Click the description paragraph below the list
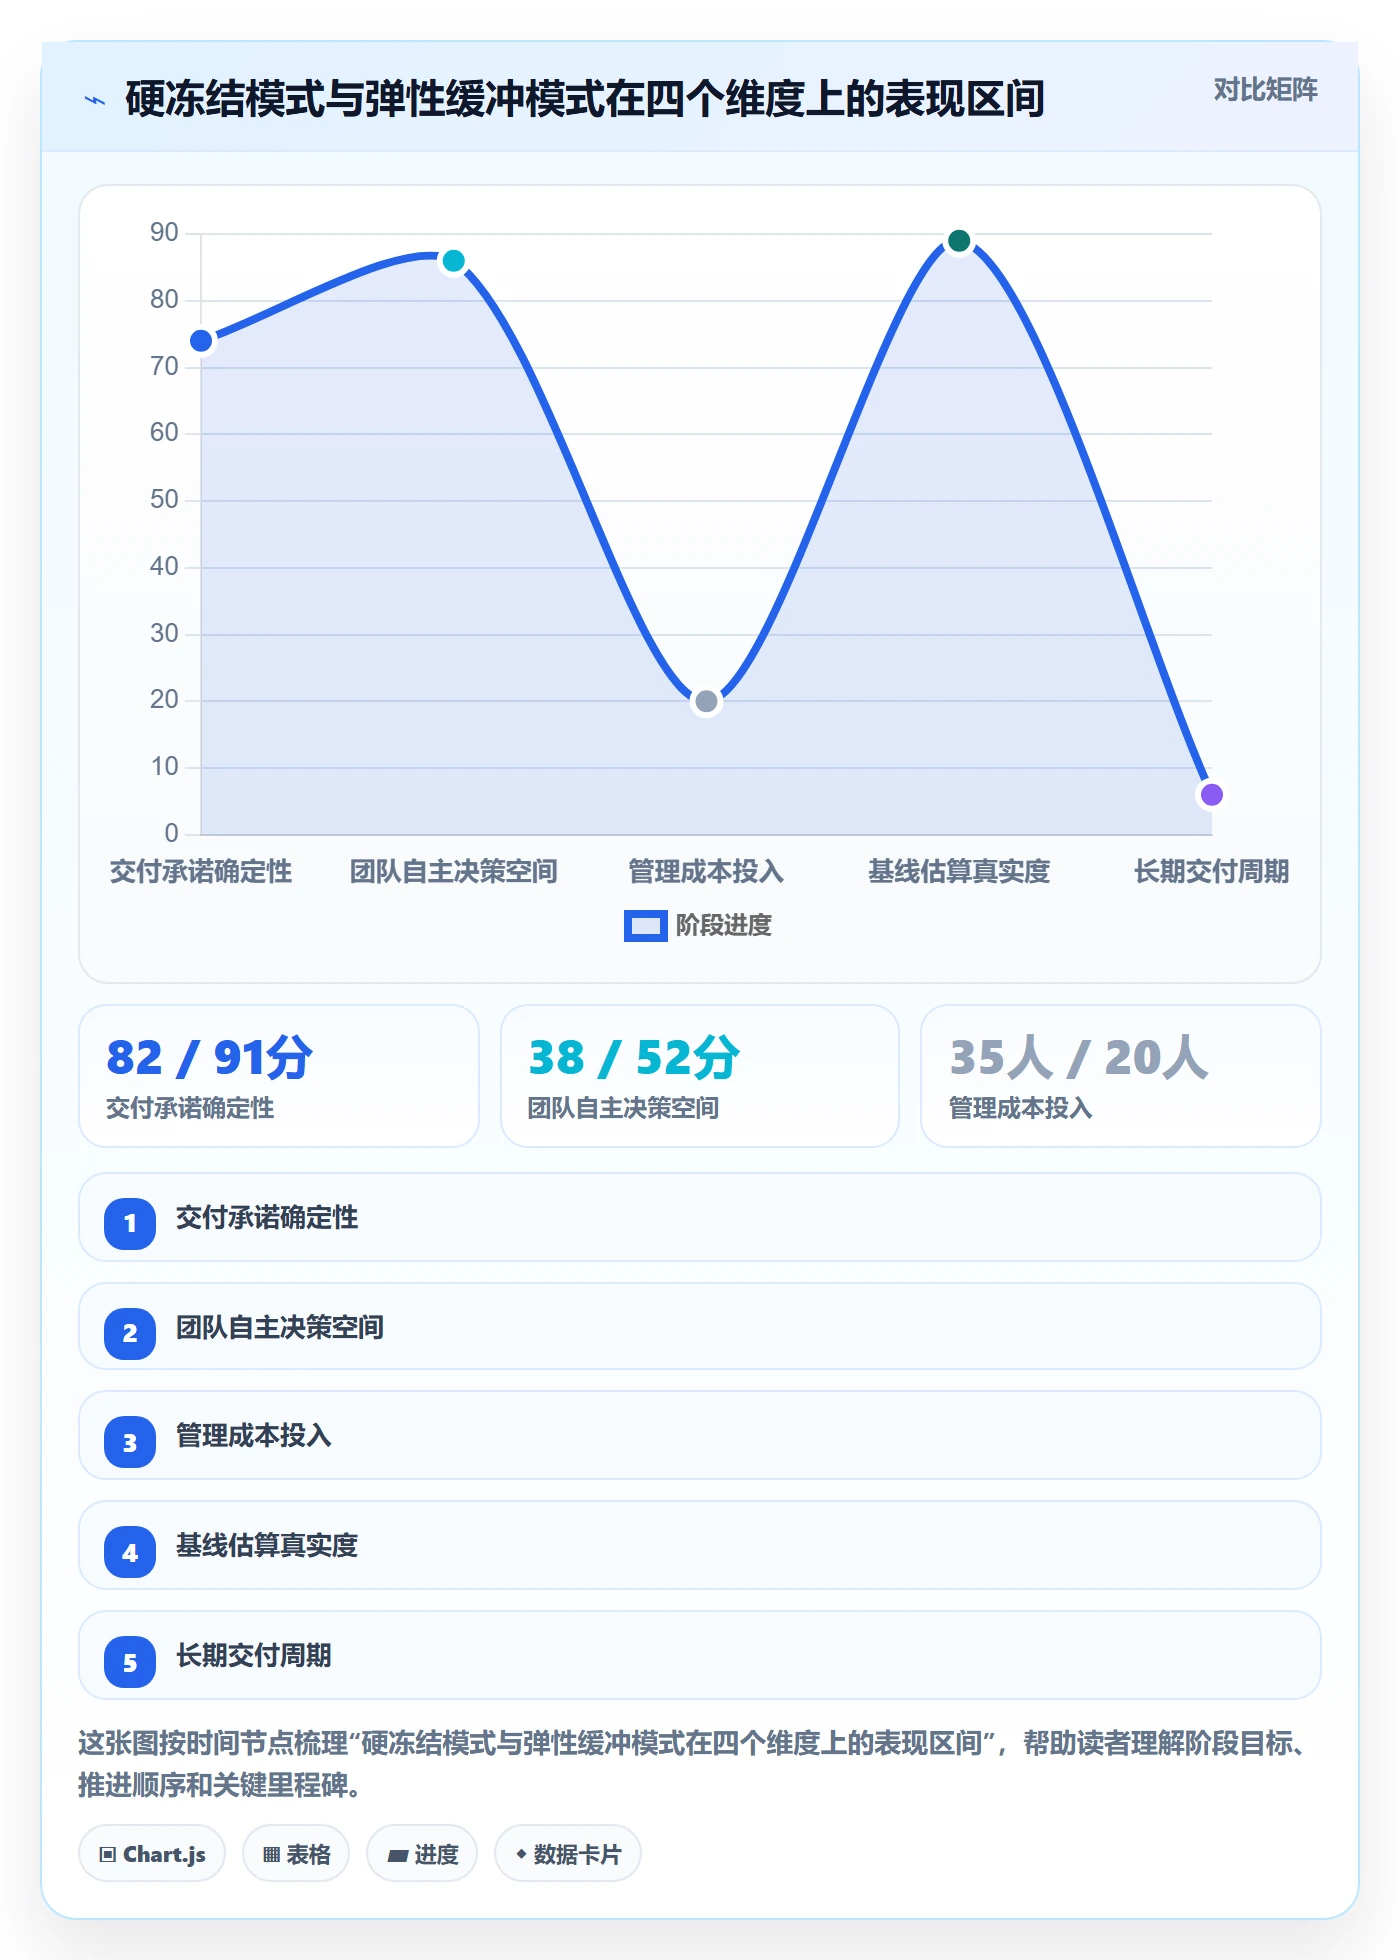This screenshot has width=1400, height=1960. tap(692, 1764)
